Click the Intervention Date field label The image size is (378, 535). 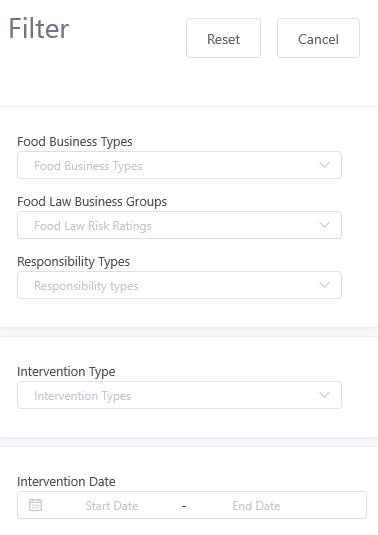[66, 481]
